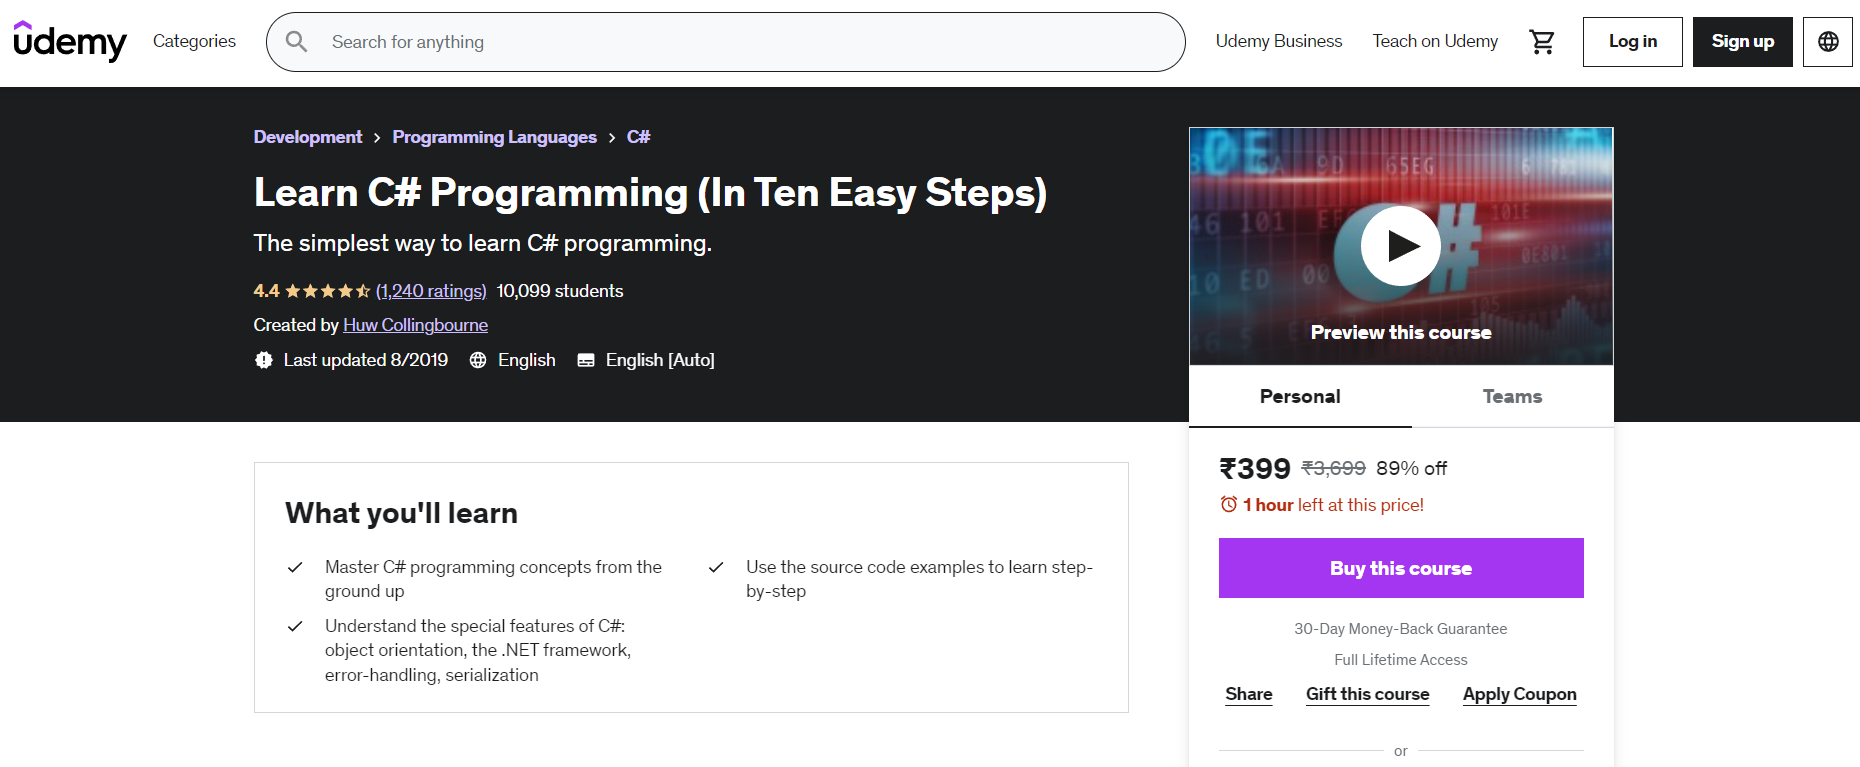The height and width of the screenshot is (767, 1860).
Task: Click the last updated badge icon
Action: pos(264,360)
